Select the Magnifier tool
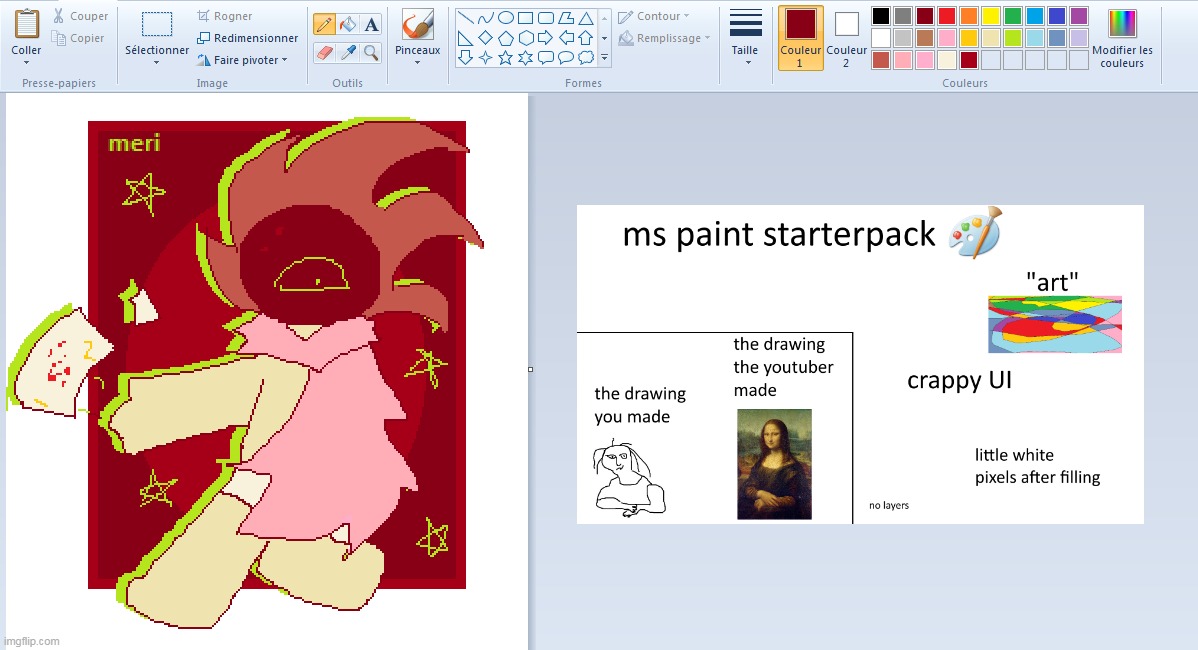The width and height of the screenshot is (1198, 650). [369, 51]
